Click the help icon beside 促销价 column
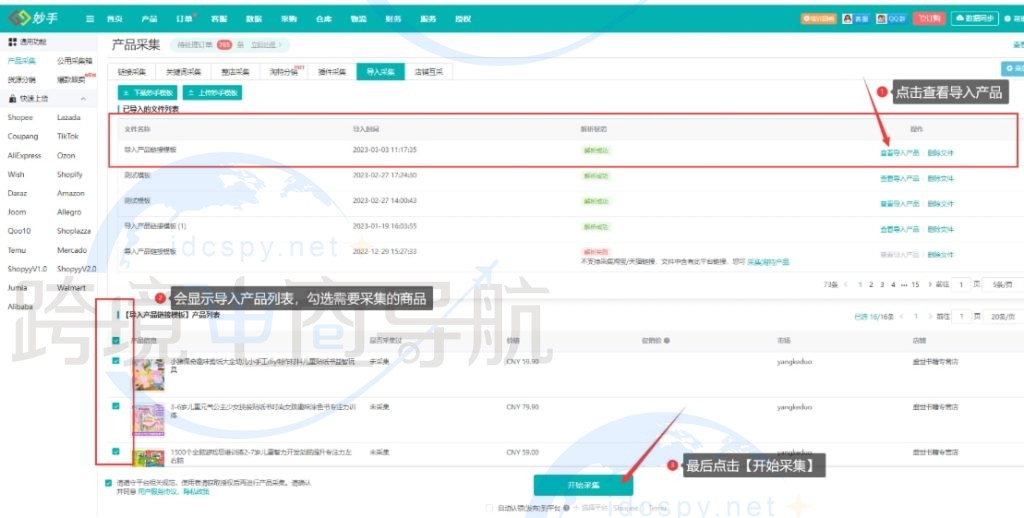Screen dimensions: 1024x518 [667, 341]
